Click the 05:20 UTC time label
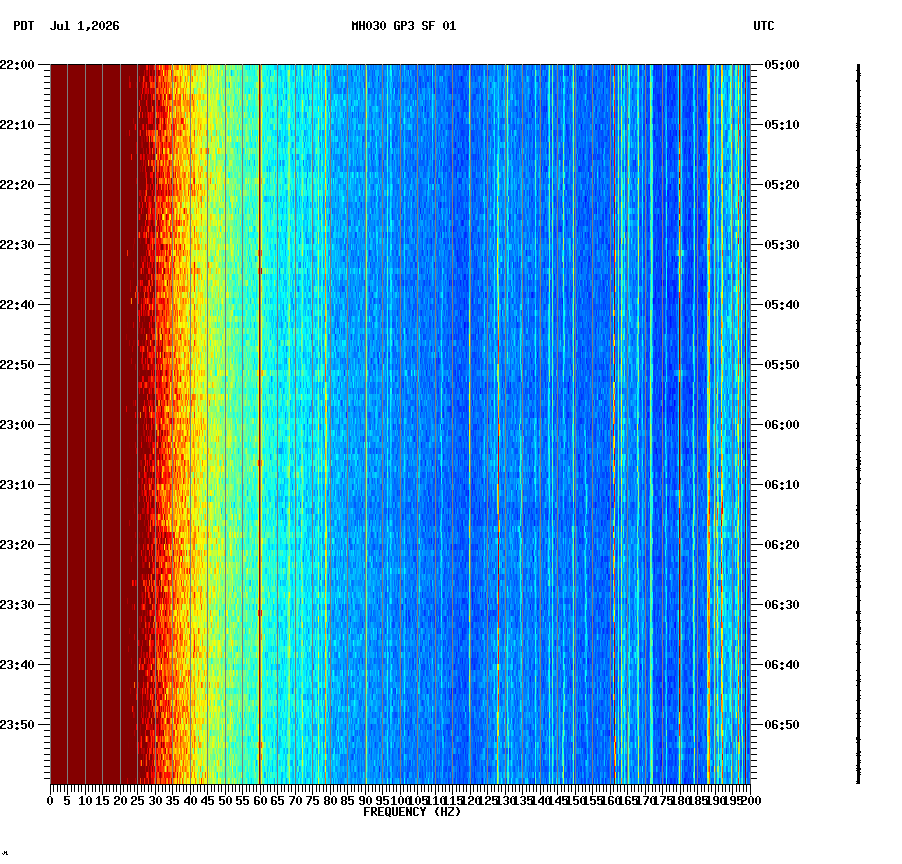 [x=782, y=185]
